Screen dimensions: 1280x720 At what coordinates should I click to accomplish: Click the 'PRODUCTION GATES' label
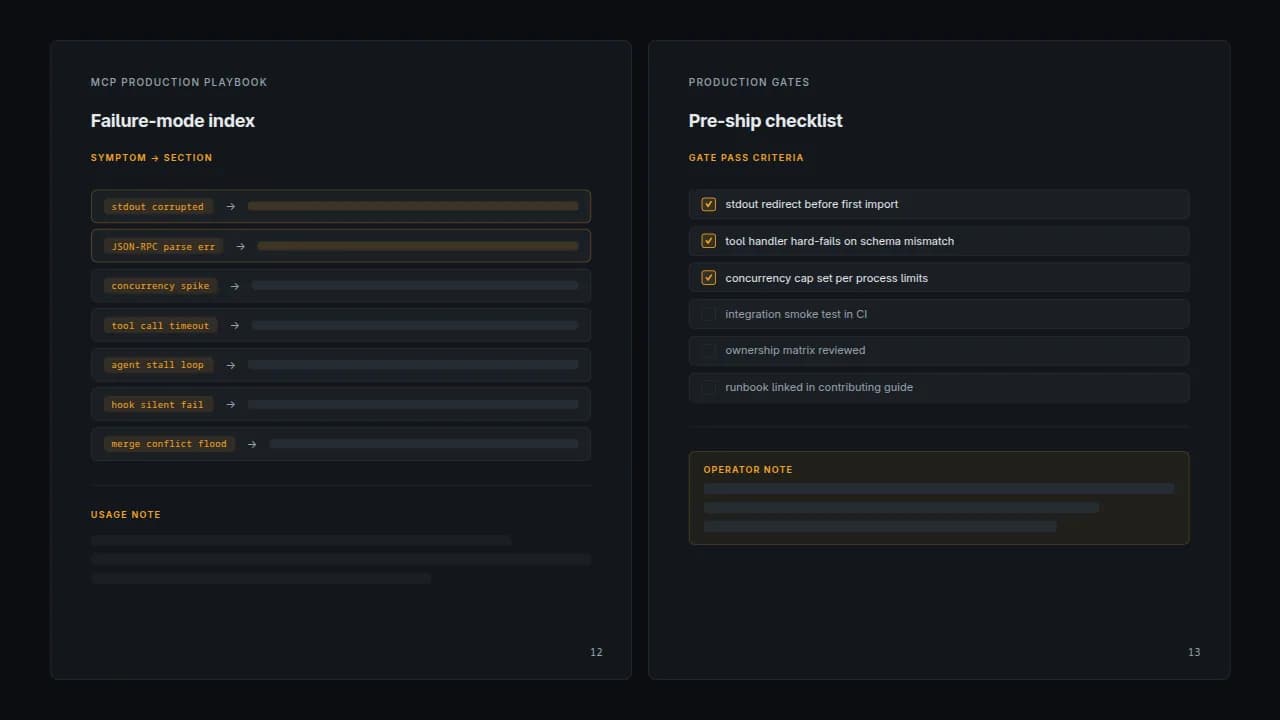(749, 82)
